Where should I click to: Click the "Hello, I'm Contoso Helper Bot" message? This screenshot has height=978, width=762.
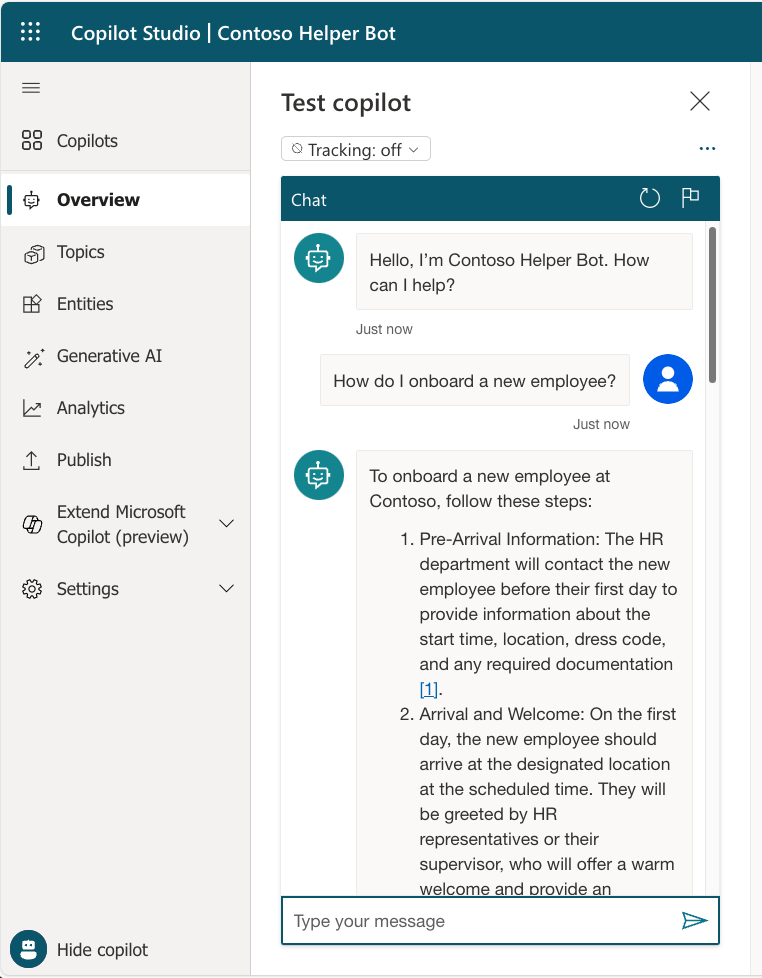(x=524, y=272)
